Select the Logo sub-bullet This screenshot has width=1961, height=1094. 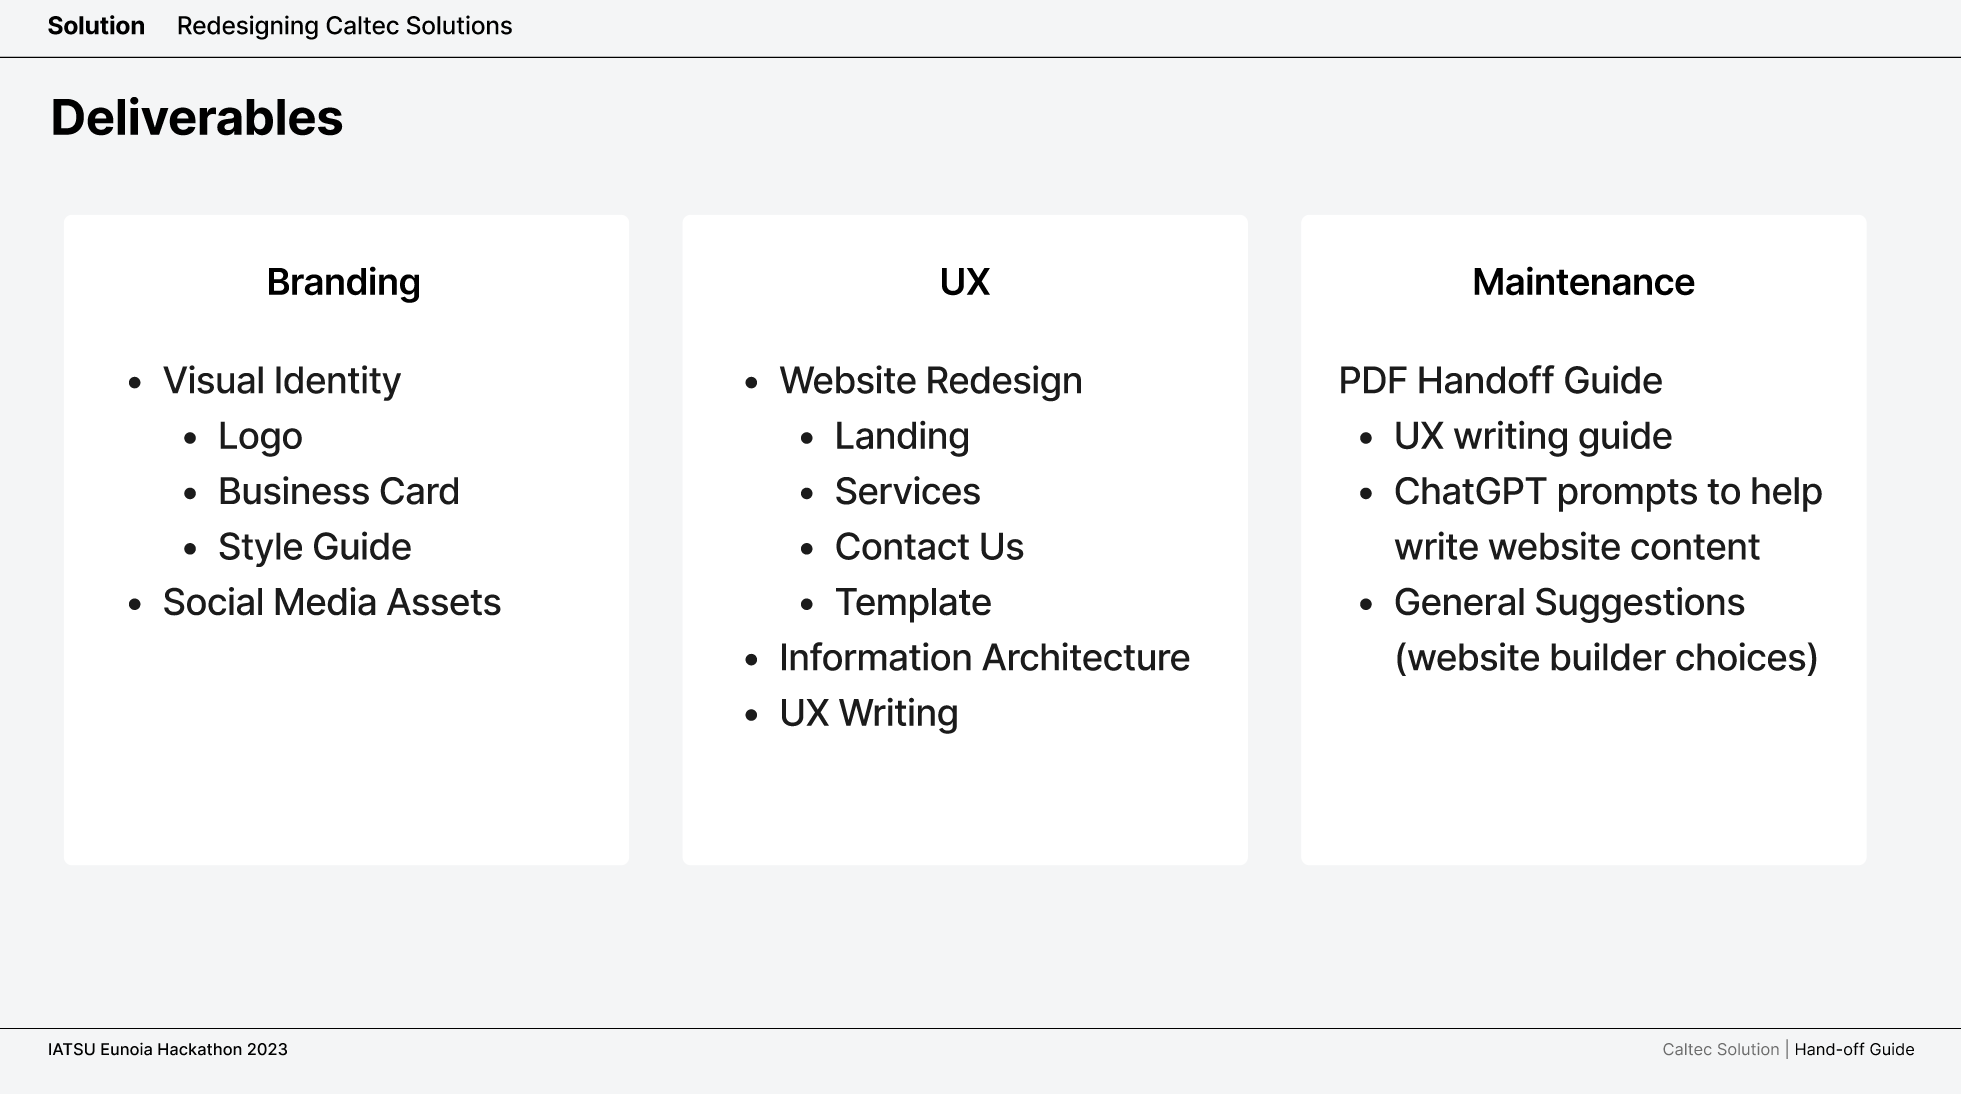(260, 437)
